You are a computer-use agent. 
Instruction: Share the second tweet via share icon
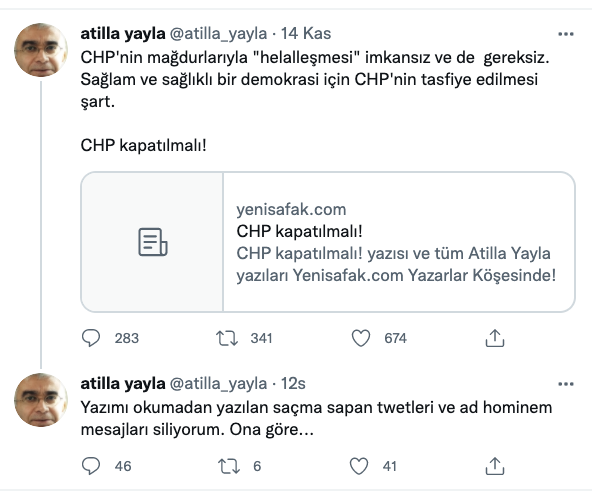click(x=495, y=466)
